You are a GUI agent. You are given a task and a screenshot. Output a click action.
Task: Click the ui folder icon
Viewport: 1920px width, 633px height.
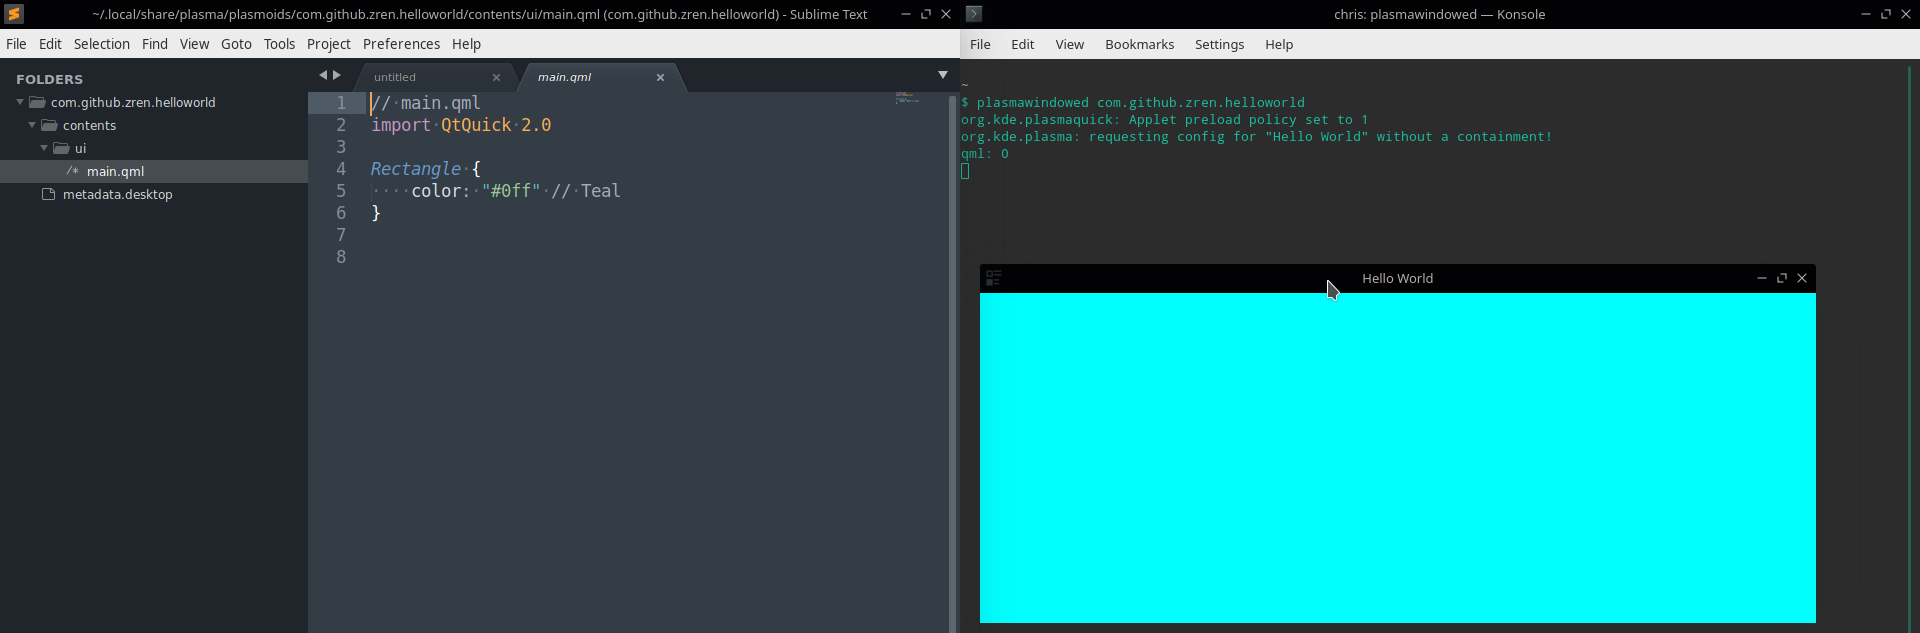(x=61, y=148)
